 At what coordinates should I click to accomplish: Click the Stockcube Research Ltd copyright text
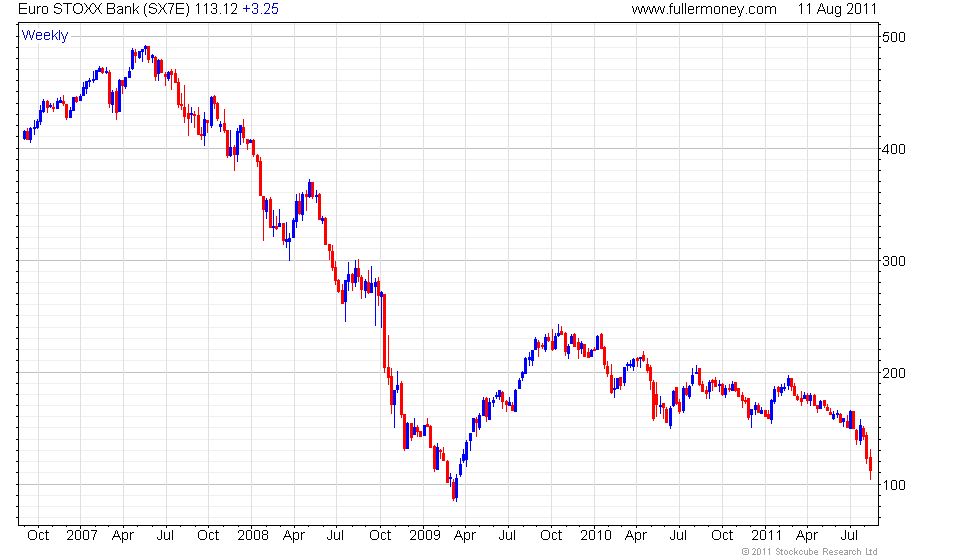pos(809,552)
